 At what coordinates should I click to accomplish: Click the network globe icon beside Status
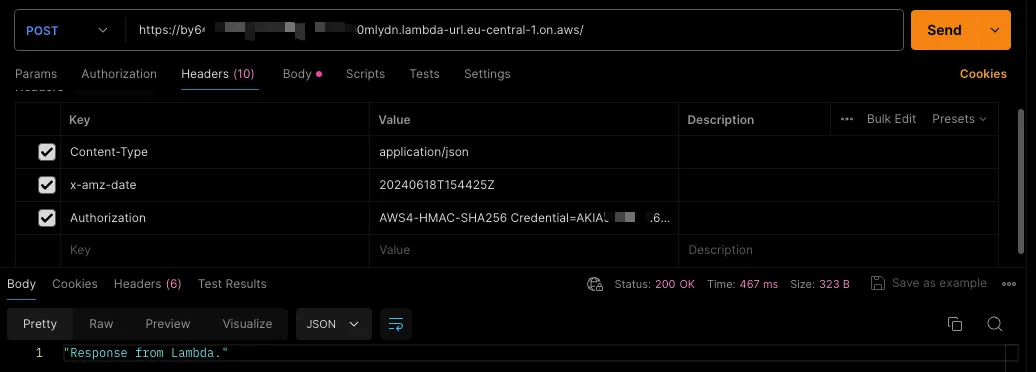(x=595, y=284)
